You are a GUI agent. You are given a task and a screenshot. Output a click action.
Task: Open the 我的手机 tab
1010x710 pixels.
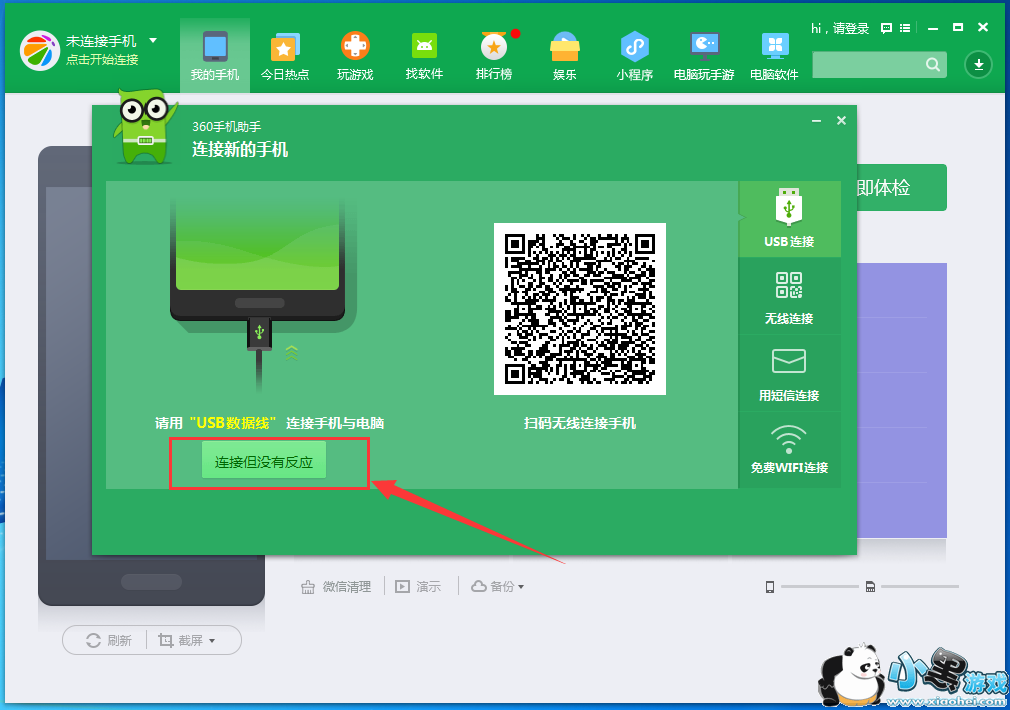[214, 56]
